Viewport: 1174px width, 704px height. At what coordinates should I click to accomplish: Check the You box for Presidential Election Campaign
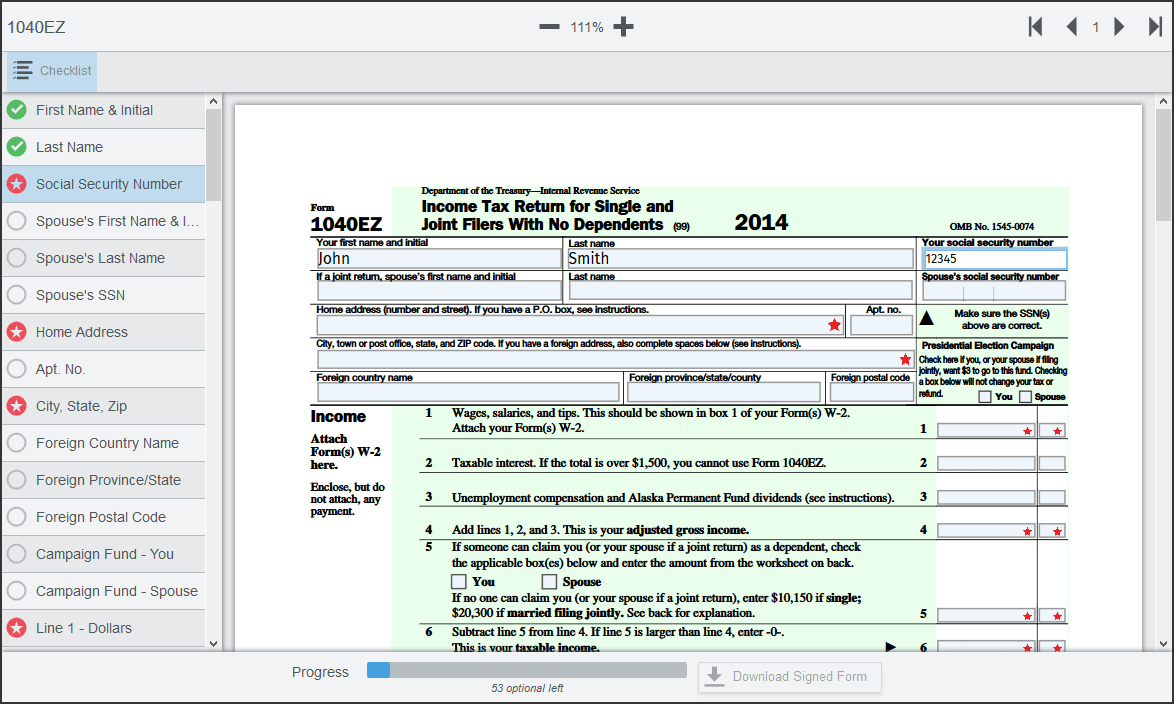pyautogui.click(x=984, y=396)
